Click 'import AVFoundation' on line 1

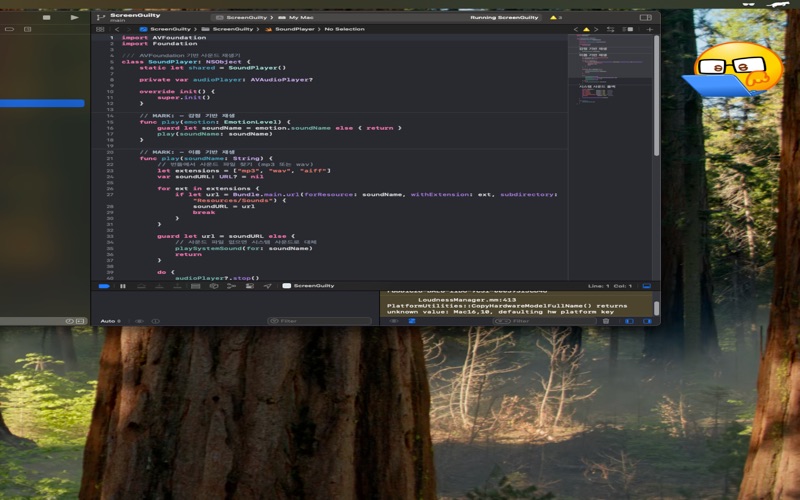coord(164,38)
